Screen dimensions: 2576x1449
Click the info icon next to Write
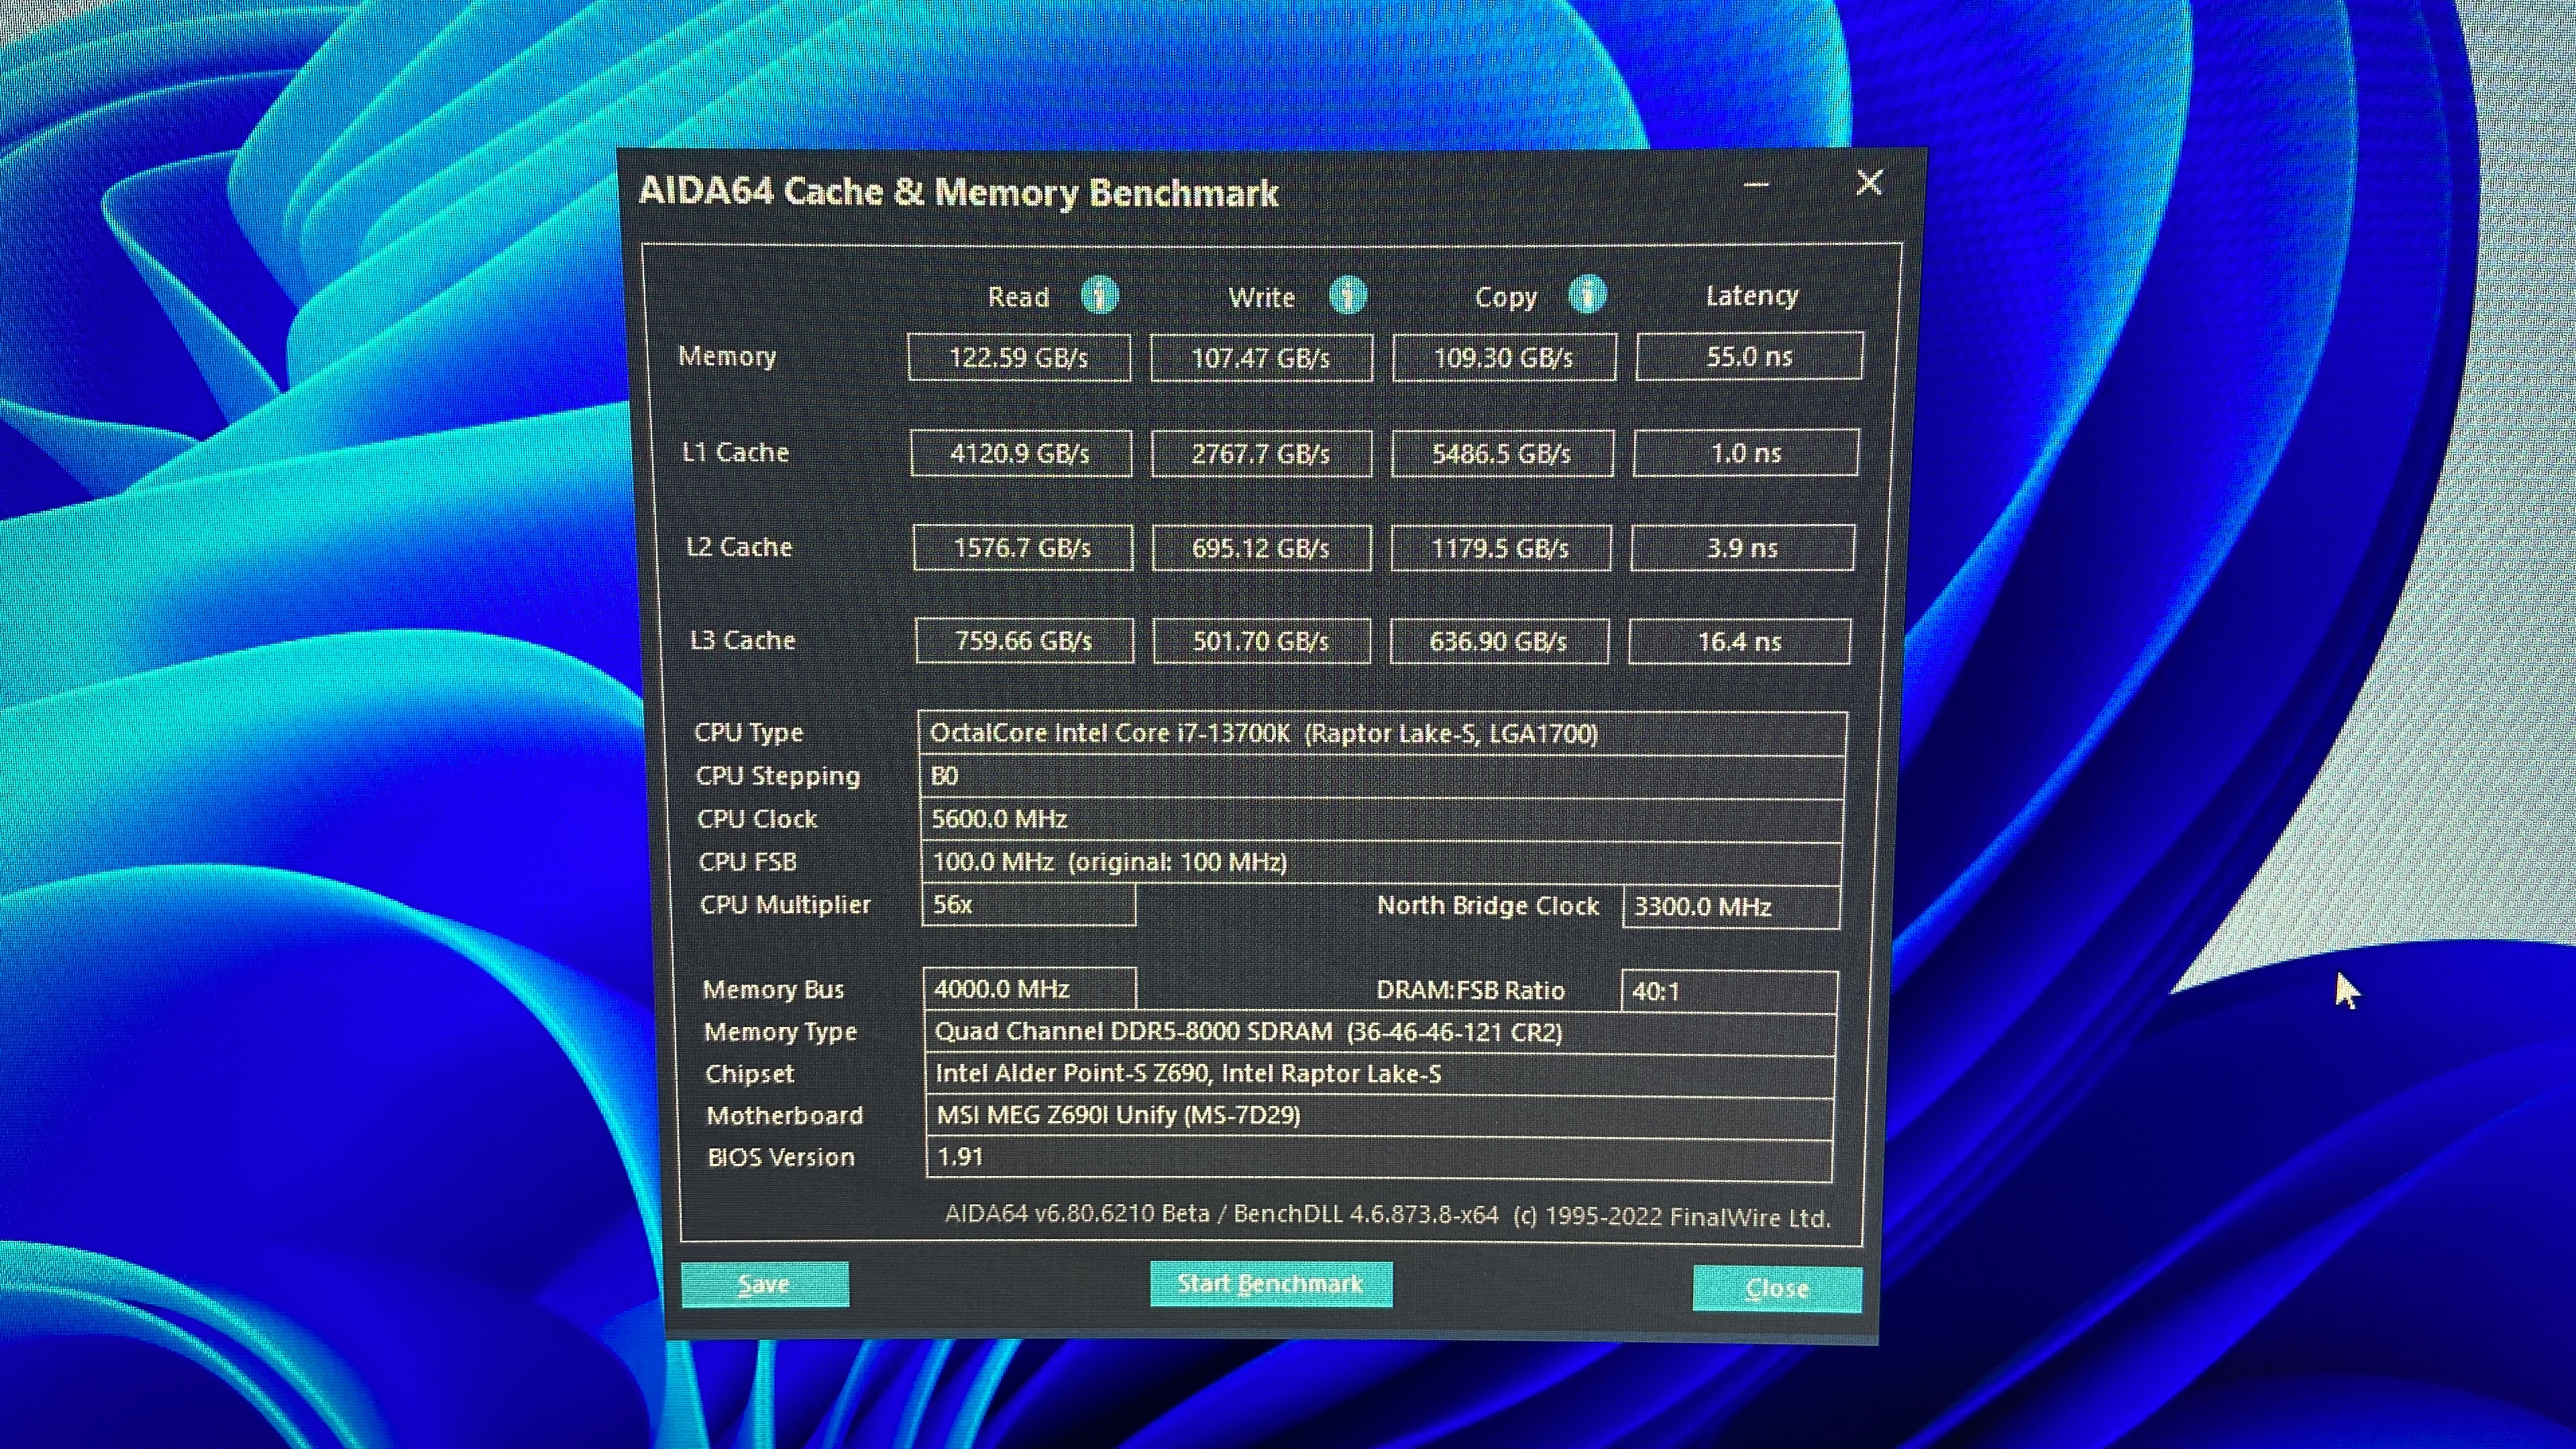point(1348,295)
